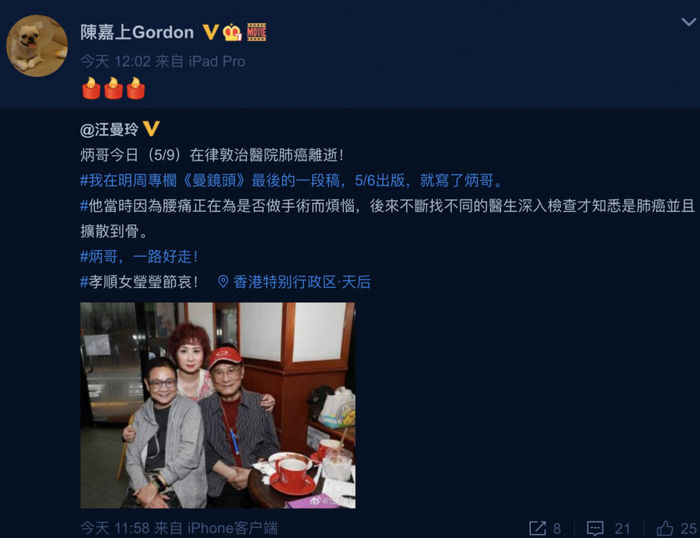The height and width of the screenshot is (538, 700).
Task: Open 陳嘉上Gordon profile name link
Action: click(137, 33)
